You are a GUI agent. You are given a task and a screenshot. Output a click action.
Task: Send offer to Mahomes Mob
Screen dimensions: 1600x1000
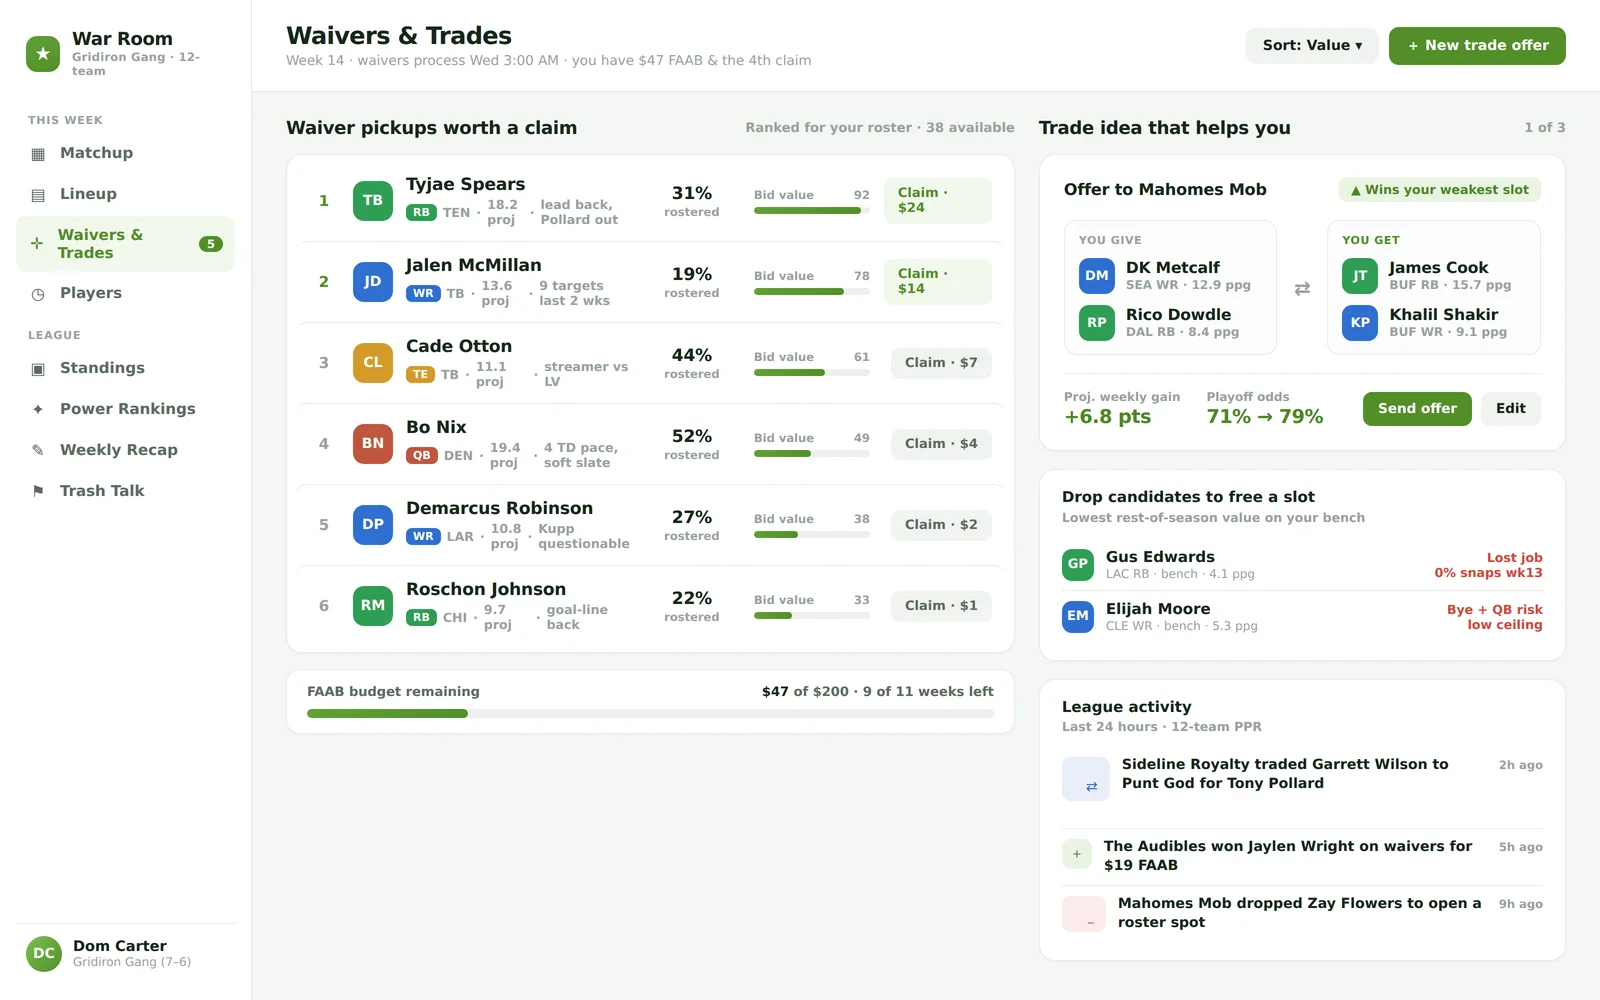[1417, 408]
